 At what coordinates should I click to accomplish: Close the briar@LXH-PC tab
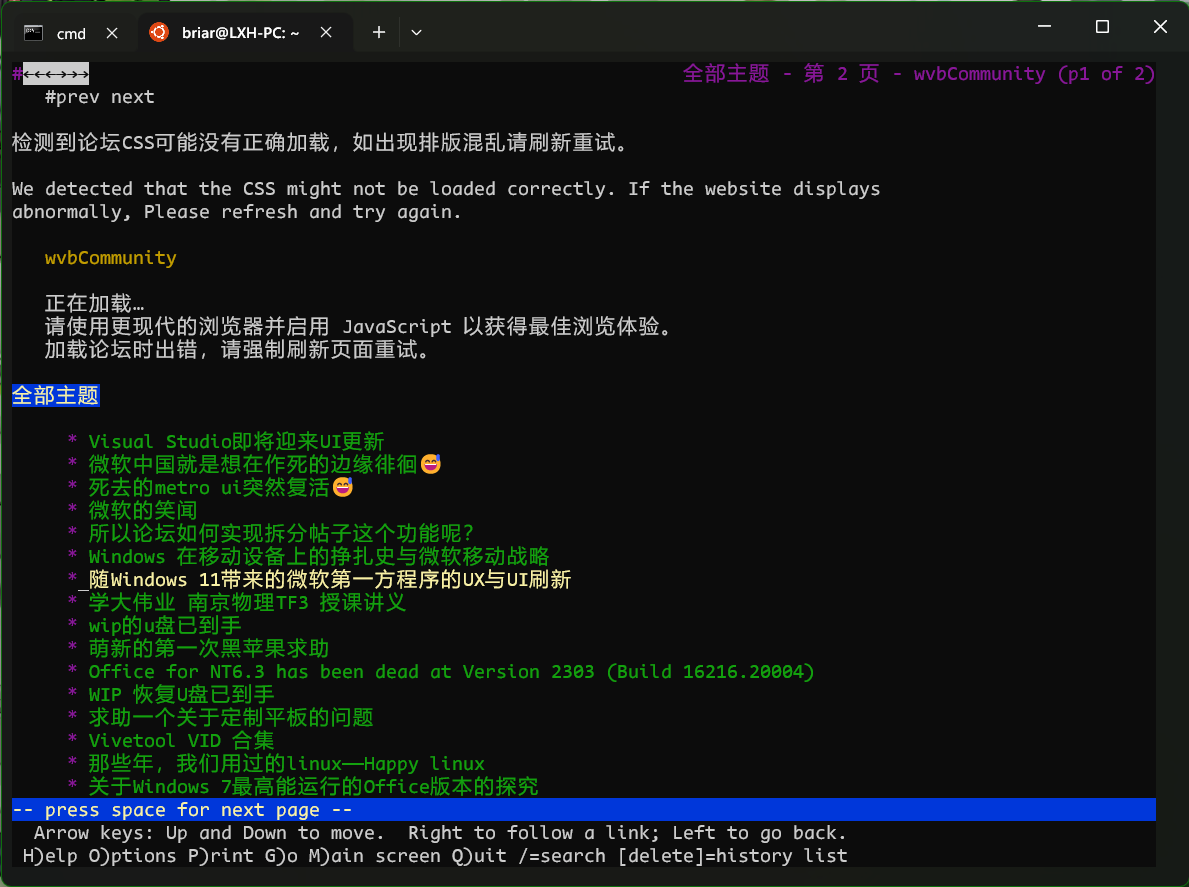click(326, 33)
